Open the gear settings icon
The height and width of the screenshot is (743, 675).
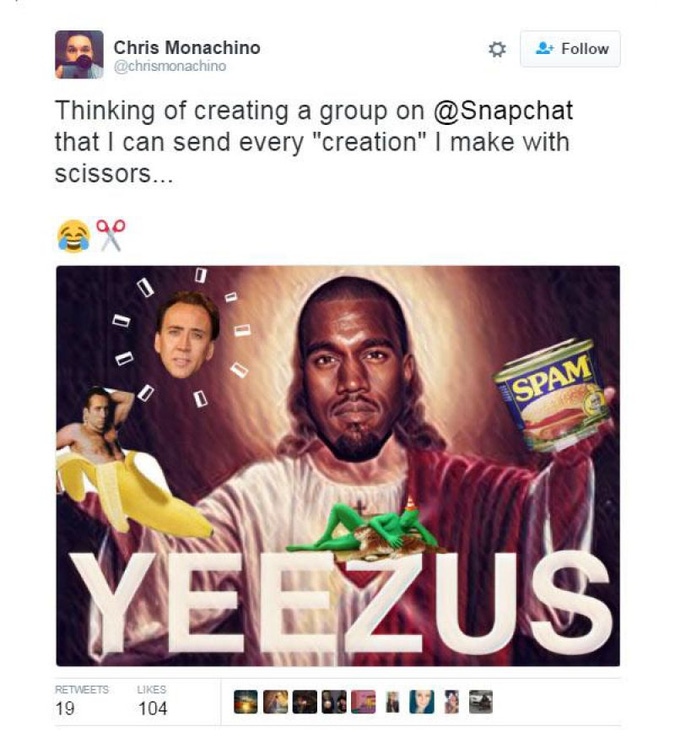(x=497, y=49)
